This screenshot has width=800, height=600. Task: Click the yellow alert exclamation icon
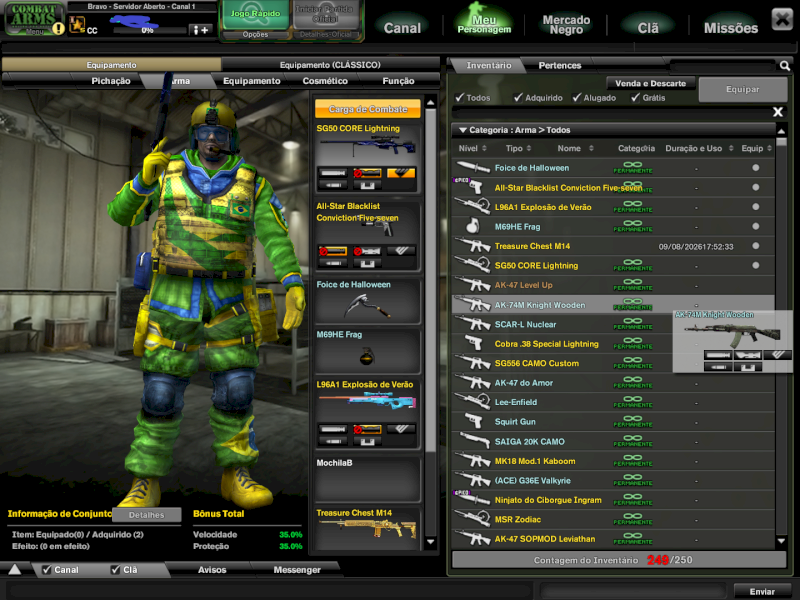tap(59, 29)
